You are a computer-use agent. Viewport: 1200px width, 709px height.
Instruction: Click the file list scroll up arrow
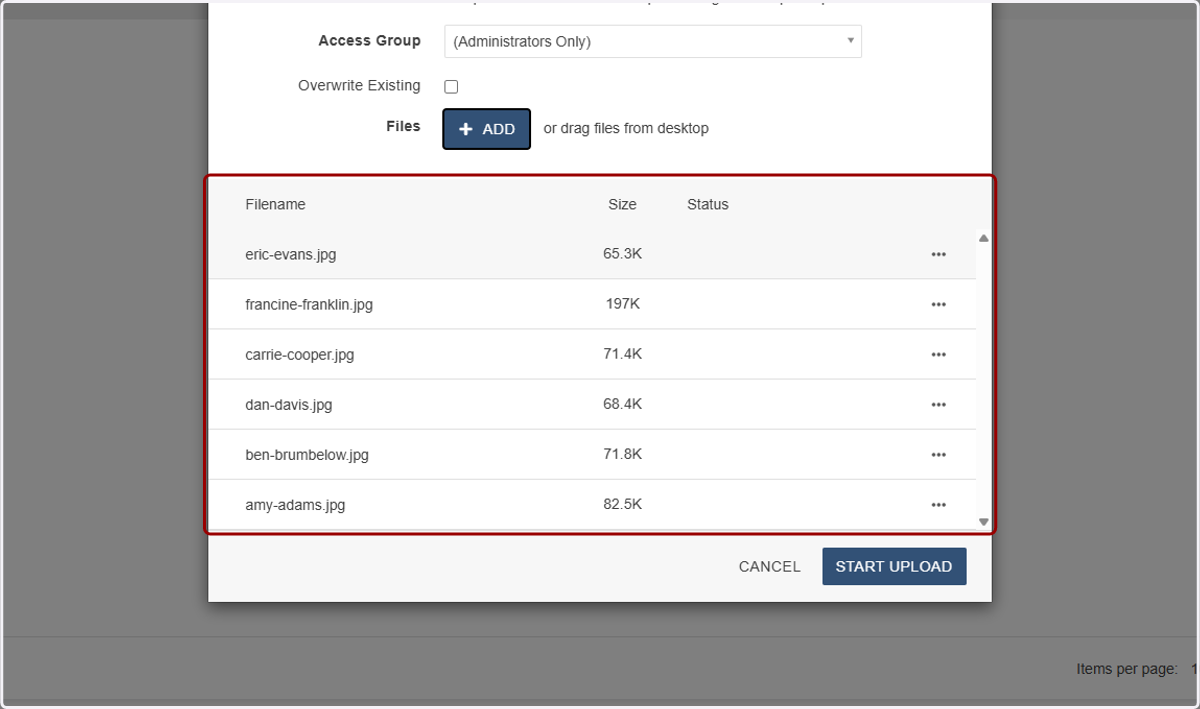click(983, 238)
